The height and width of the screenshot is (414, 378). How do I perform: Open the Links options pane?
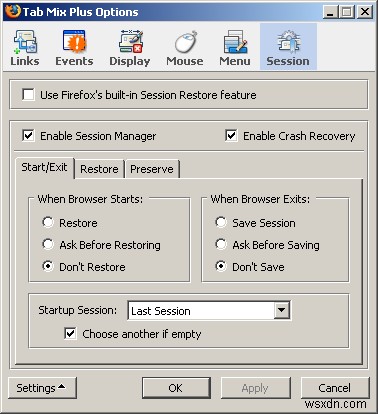pyautogui.click(x=25, y=47)
